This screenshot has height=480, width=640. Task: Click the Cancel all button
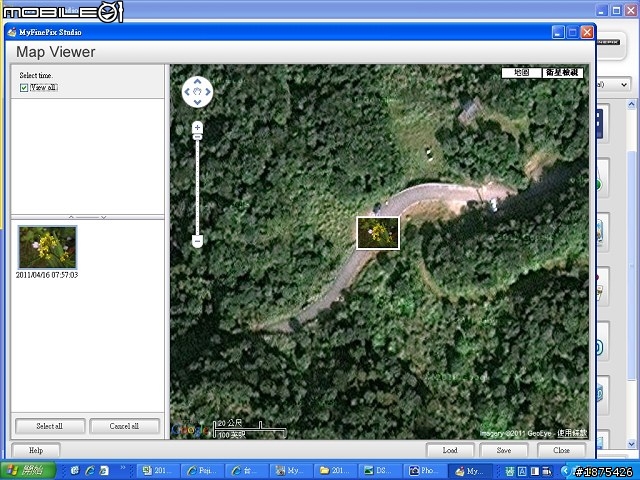(124, 426)
